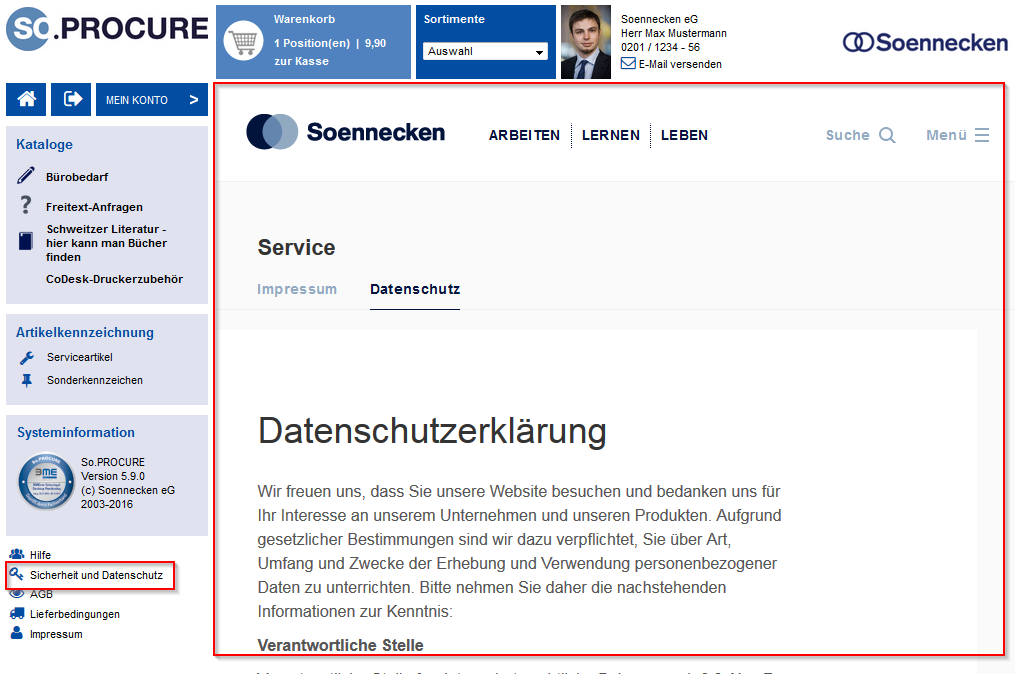This screenshot has width=1015, height=674.
Task: Open Schweitzer Literatur catalog link
Action: coord(106,243)
